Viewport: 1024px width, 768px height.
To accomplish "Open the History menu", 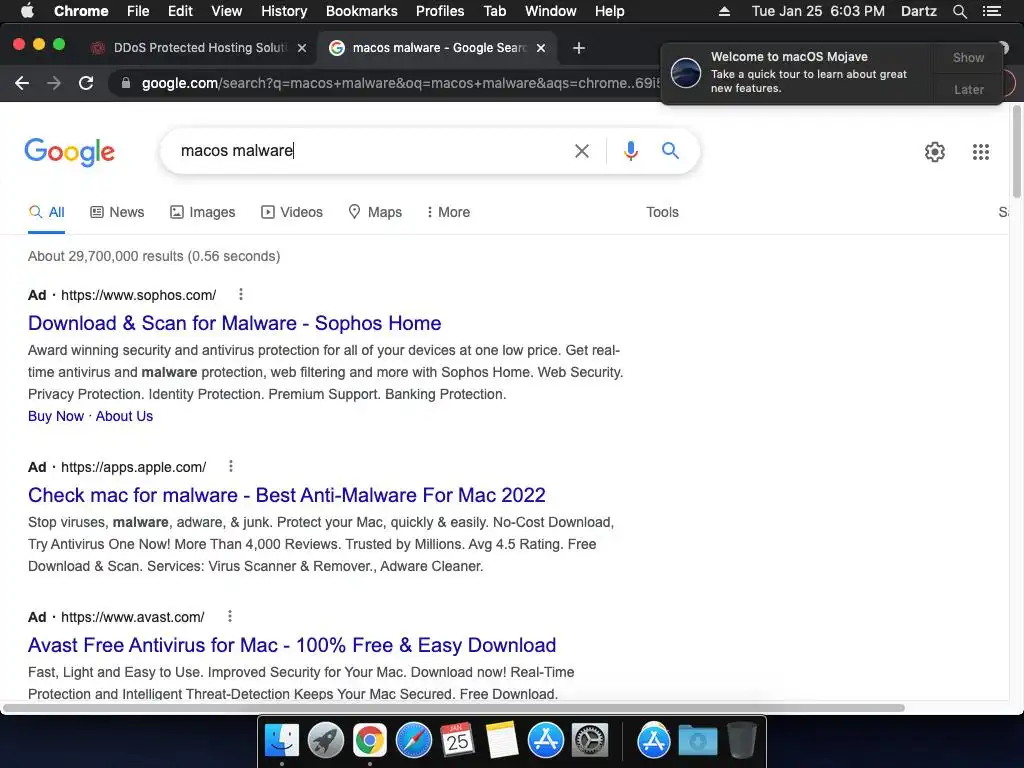I will click(284, 11).
